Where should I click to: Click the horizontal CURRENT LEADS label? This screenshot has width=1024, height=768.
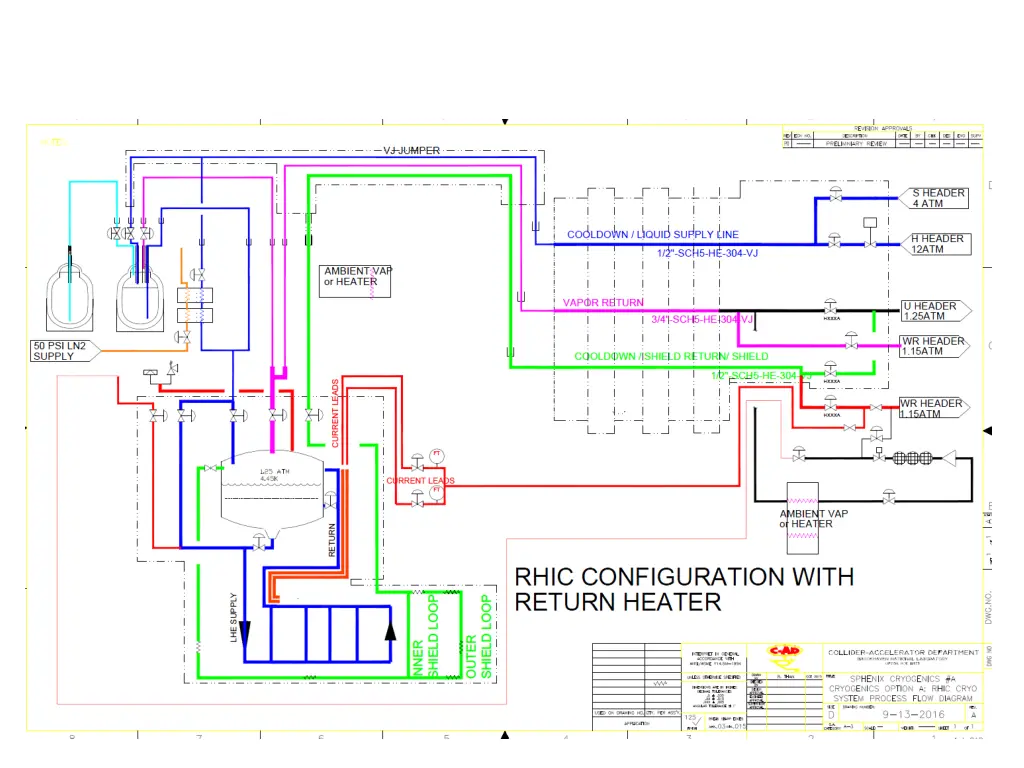(x=420, y=481)
